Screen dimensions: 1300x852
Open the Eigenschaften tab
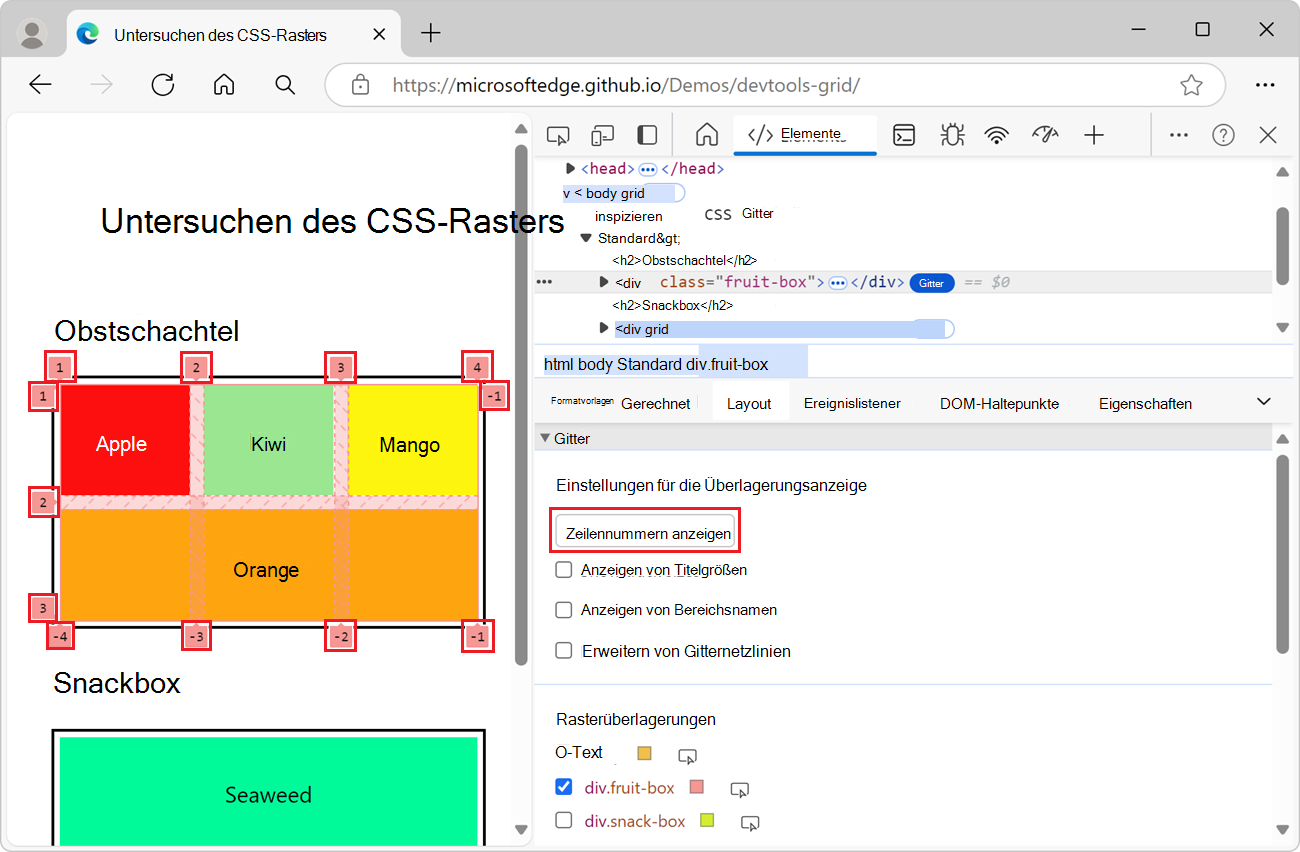(x=1145, y=404)
